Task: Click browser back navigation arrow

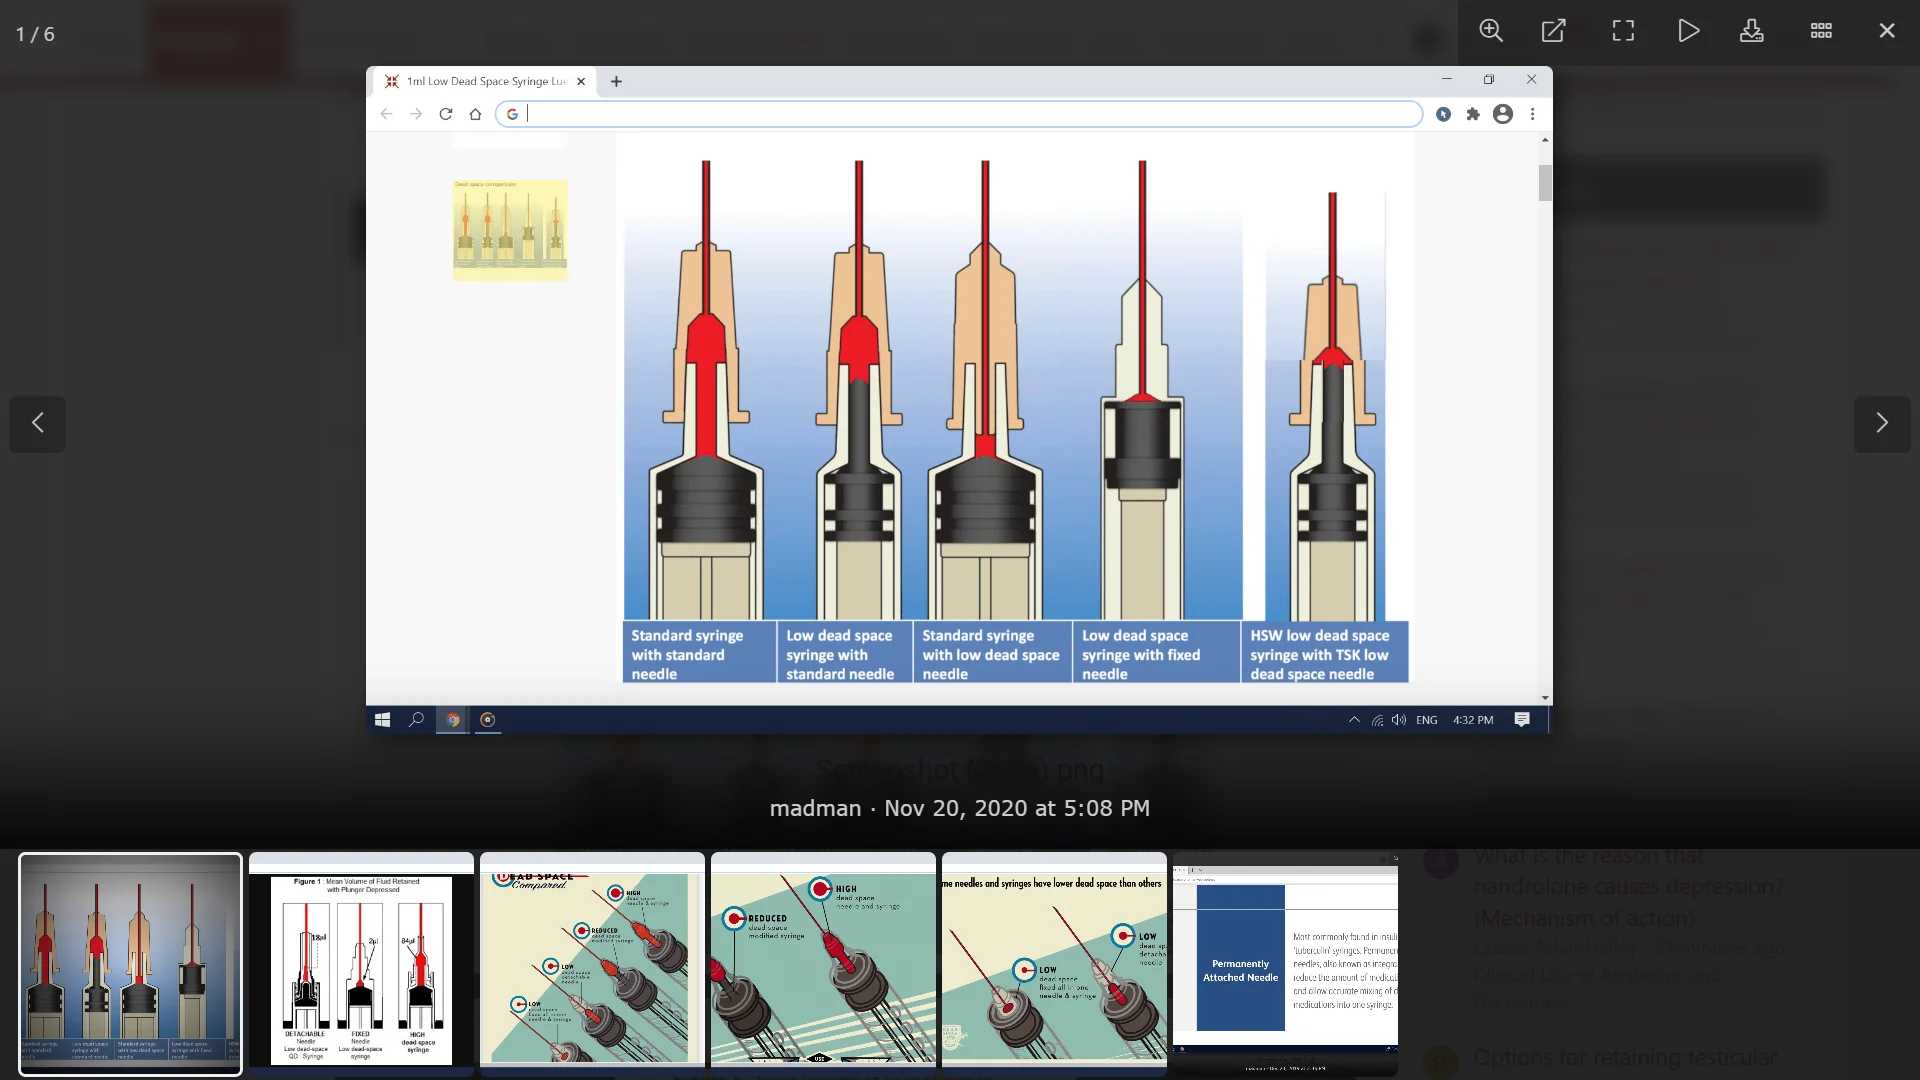Action: 386,113
